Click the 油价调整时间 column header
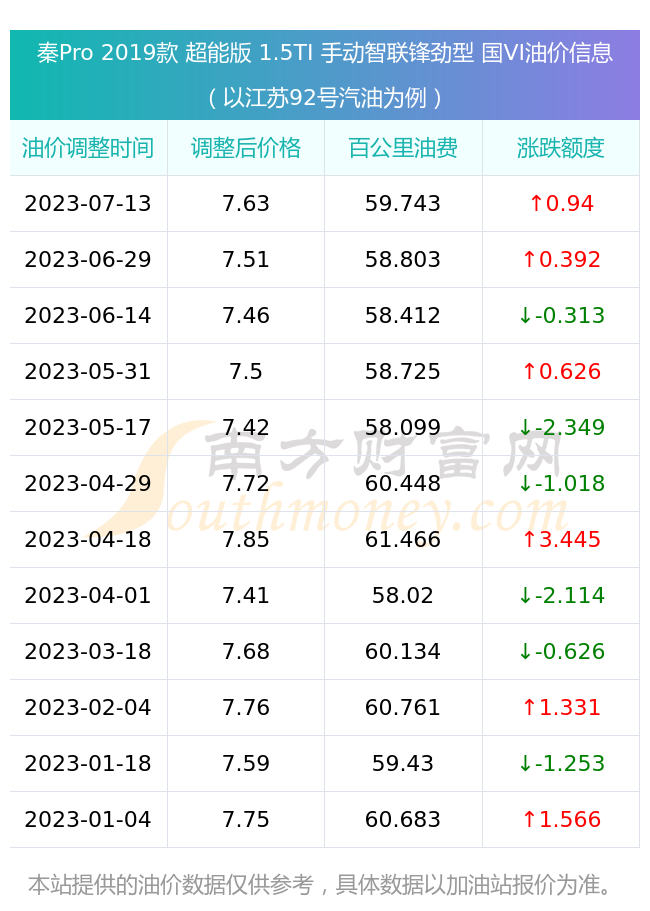Viewport: 650px width, 911px height. tap(88, 148)
